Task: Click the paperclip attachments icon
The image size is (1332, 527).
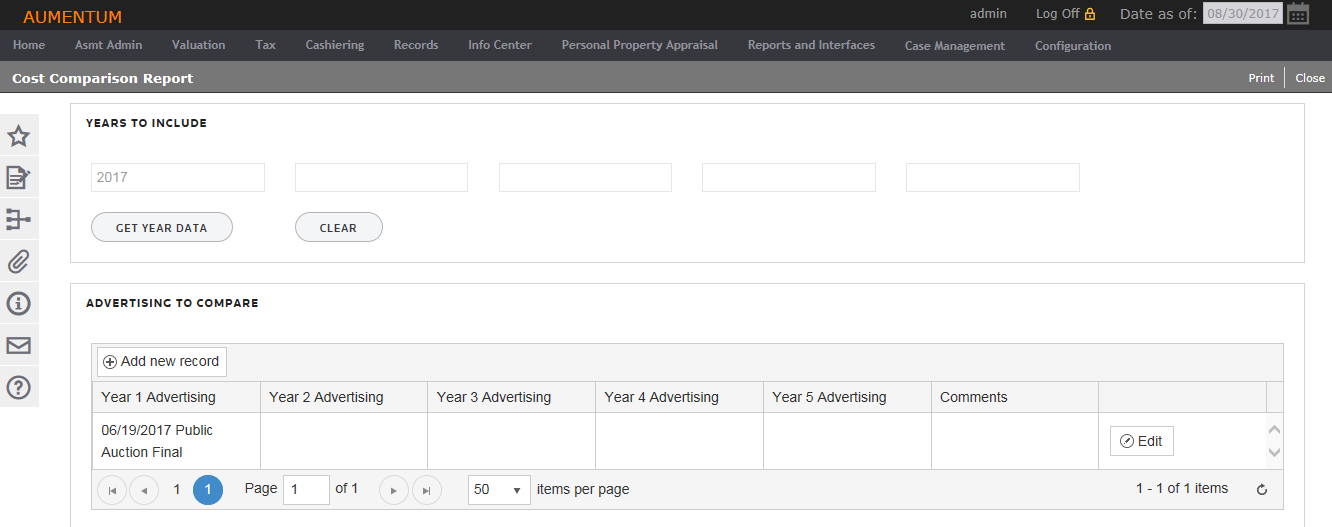Action: coord(19,262)
